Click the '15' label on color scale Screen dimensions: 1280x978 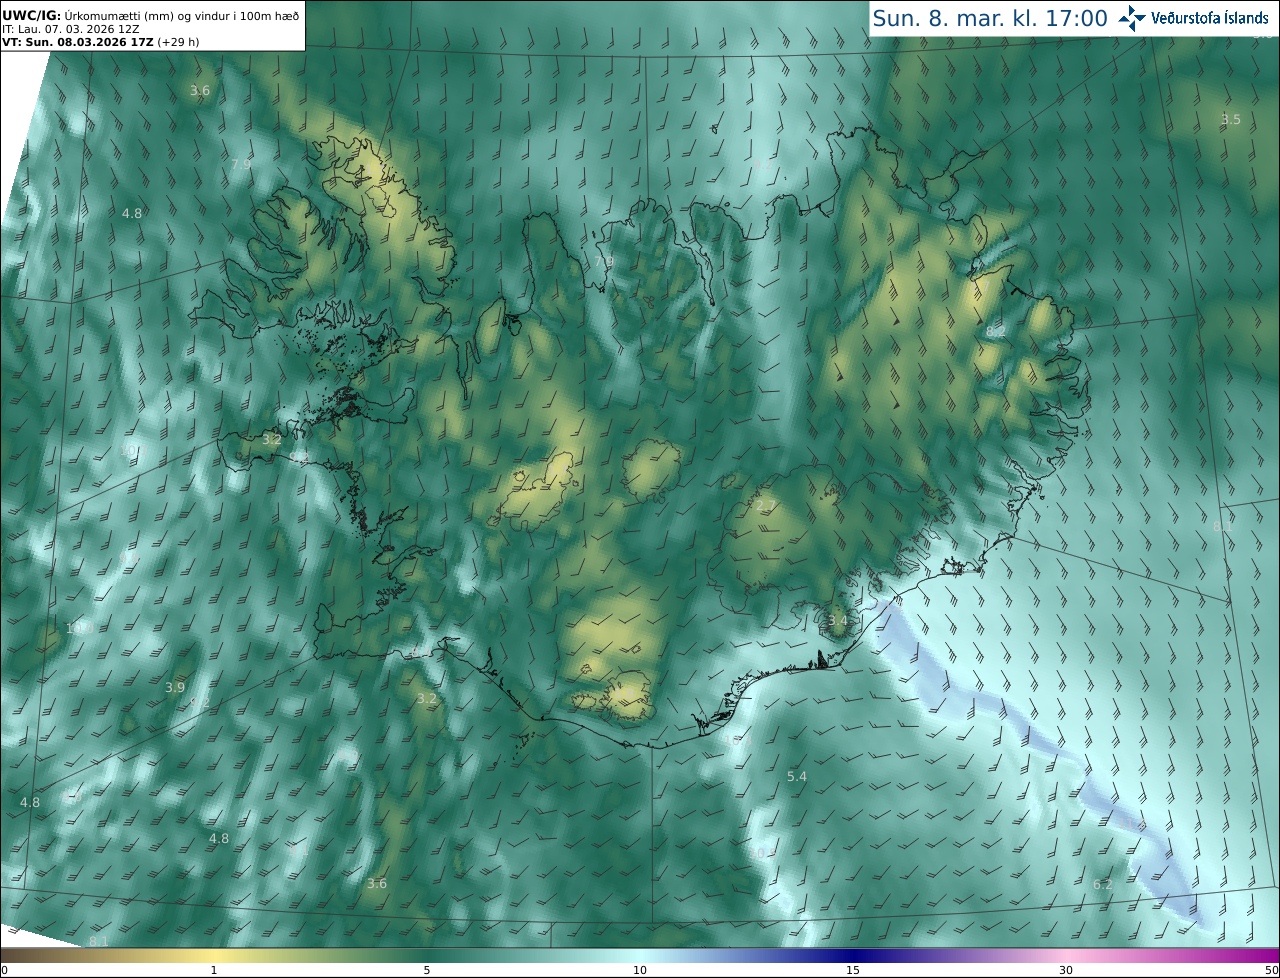tap(853, 970)
